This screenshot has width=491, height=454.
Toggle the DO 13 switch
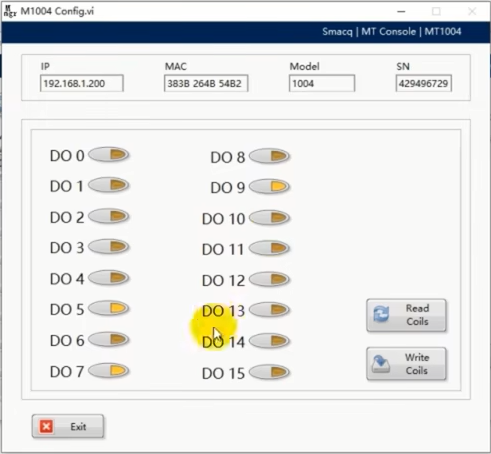pos(269,310)
